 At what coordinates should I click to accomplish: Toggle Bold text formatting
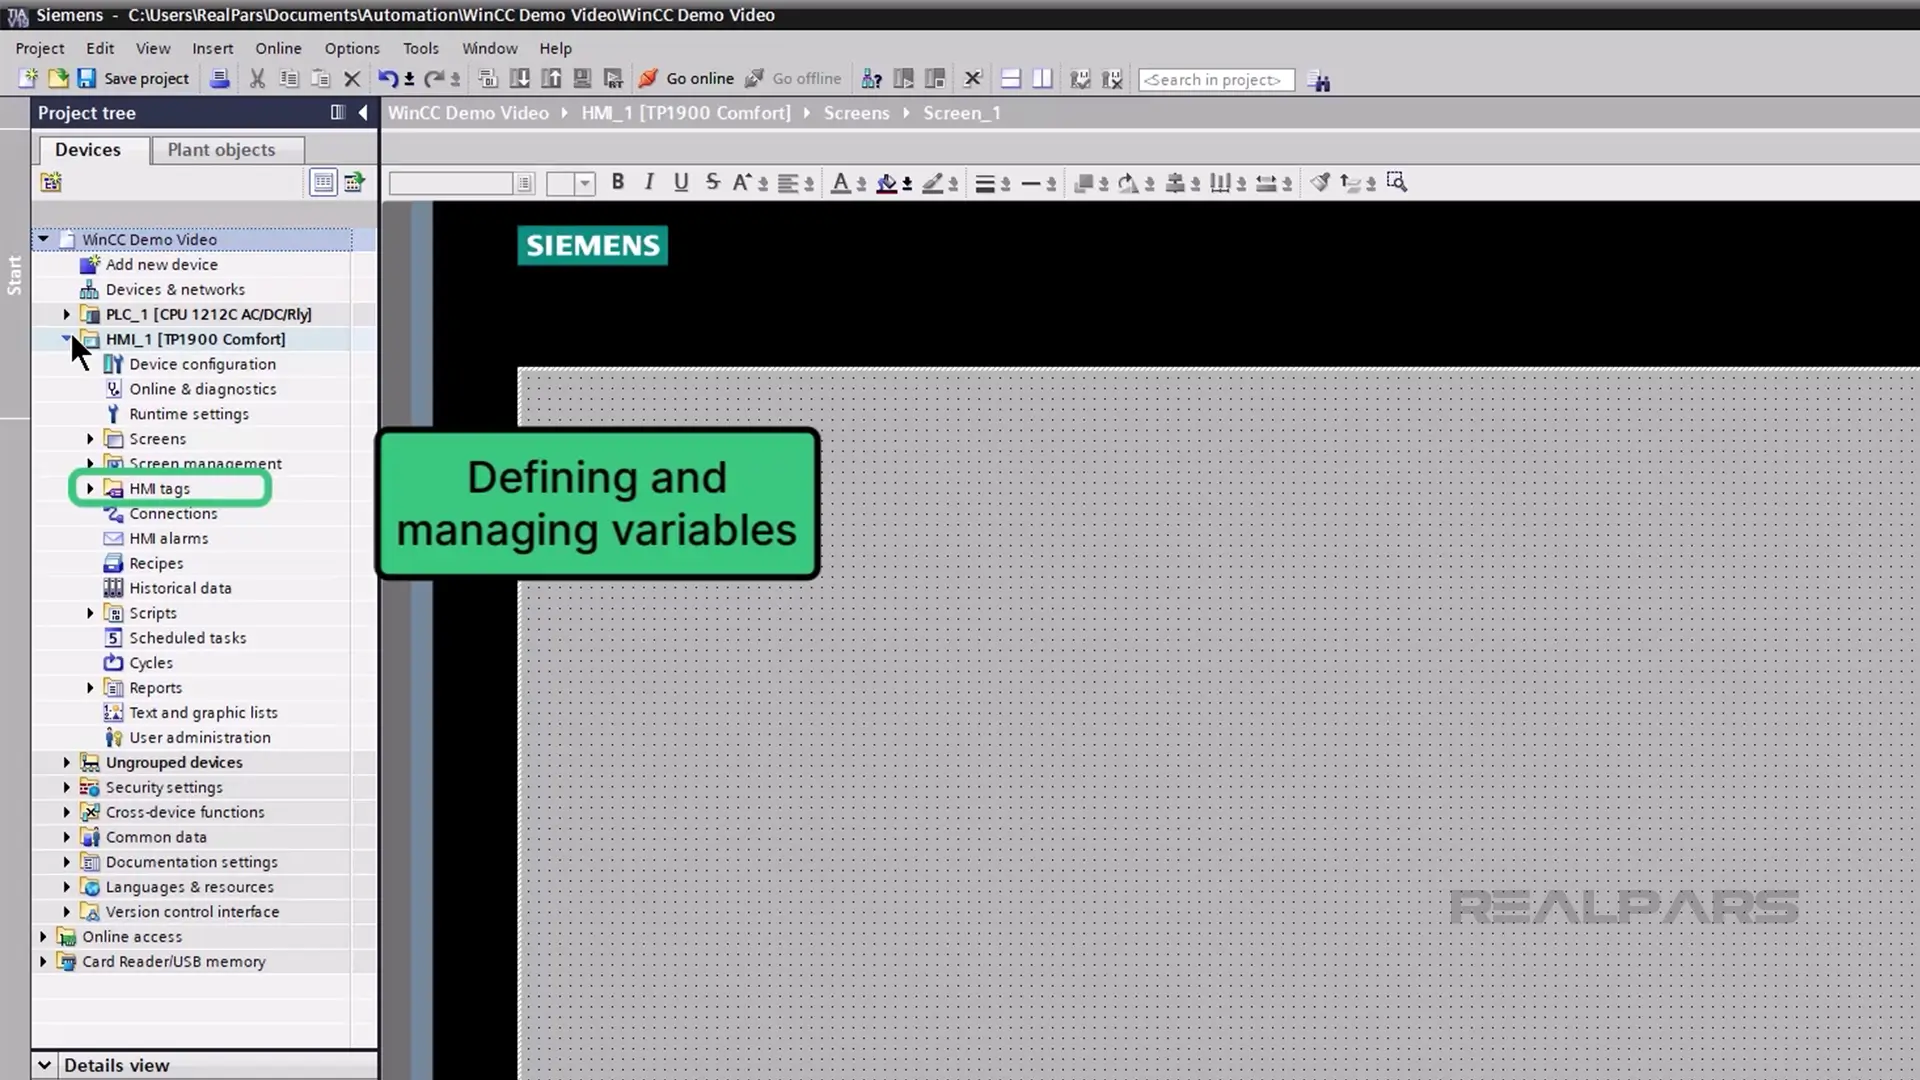618,182
